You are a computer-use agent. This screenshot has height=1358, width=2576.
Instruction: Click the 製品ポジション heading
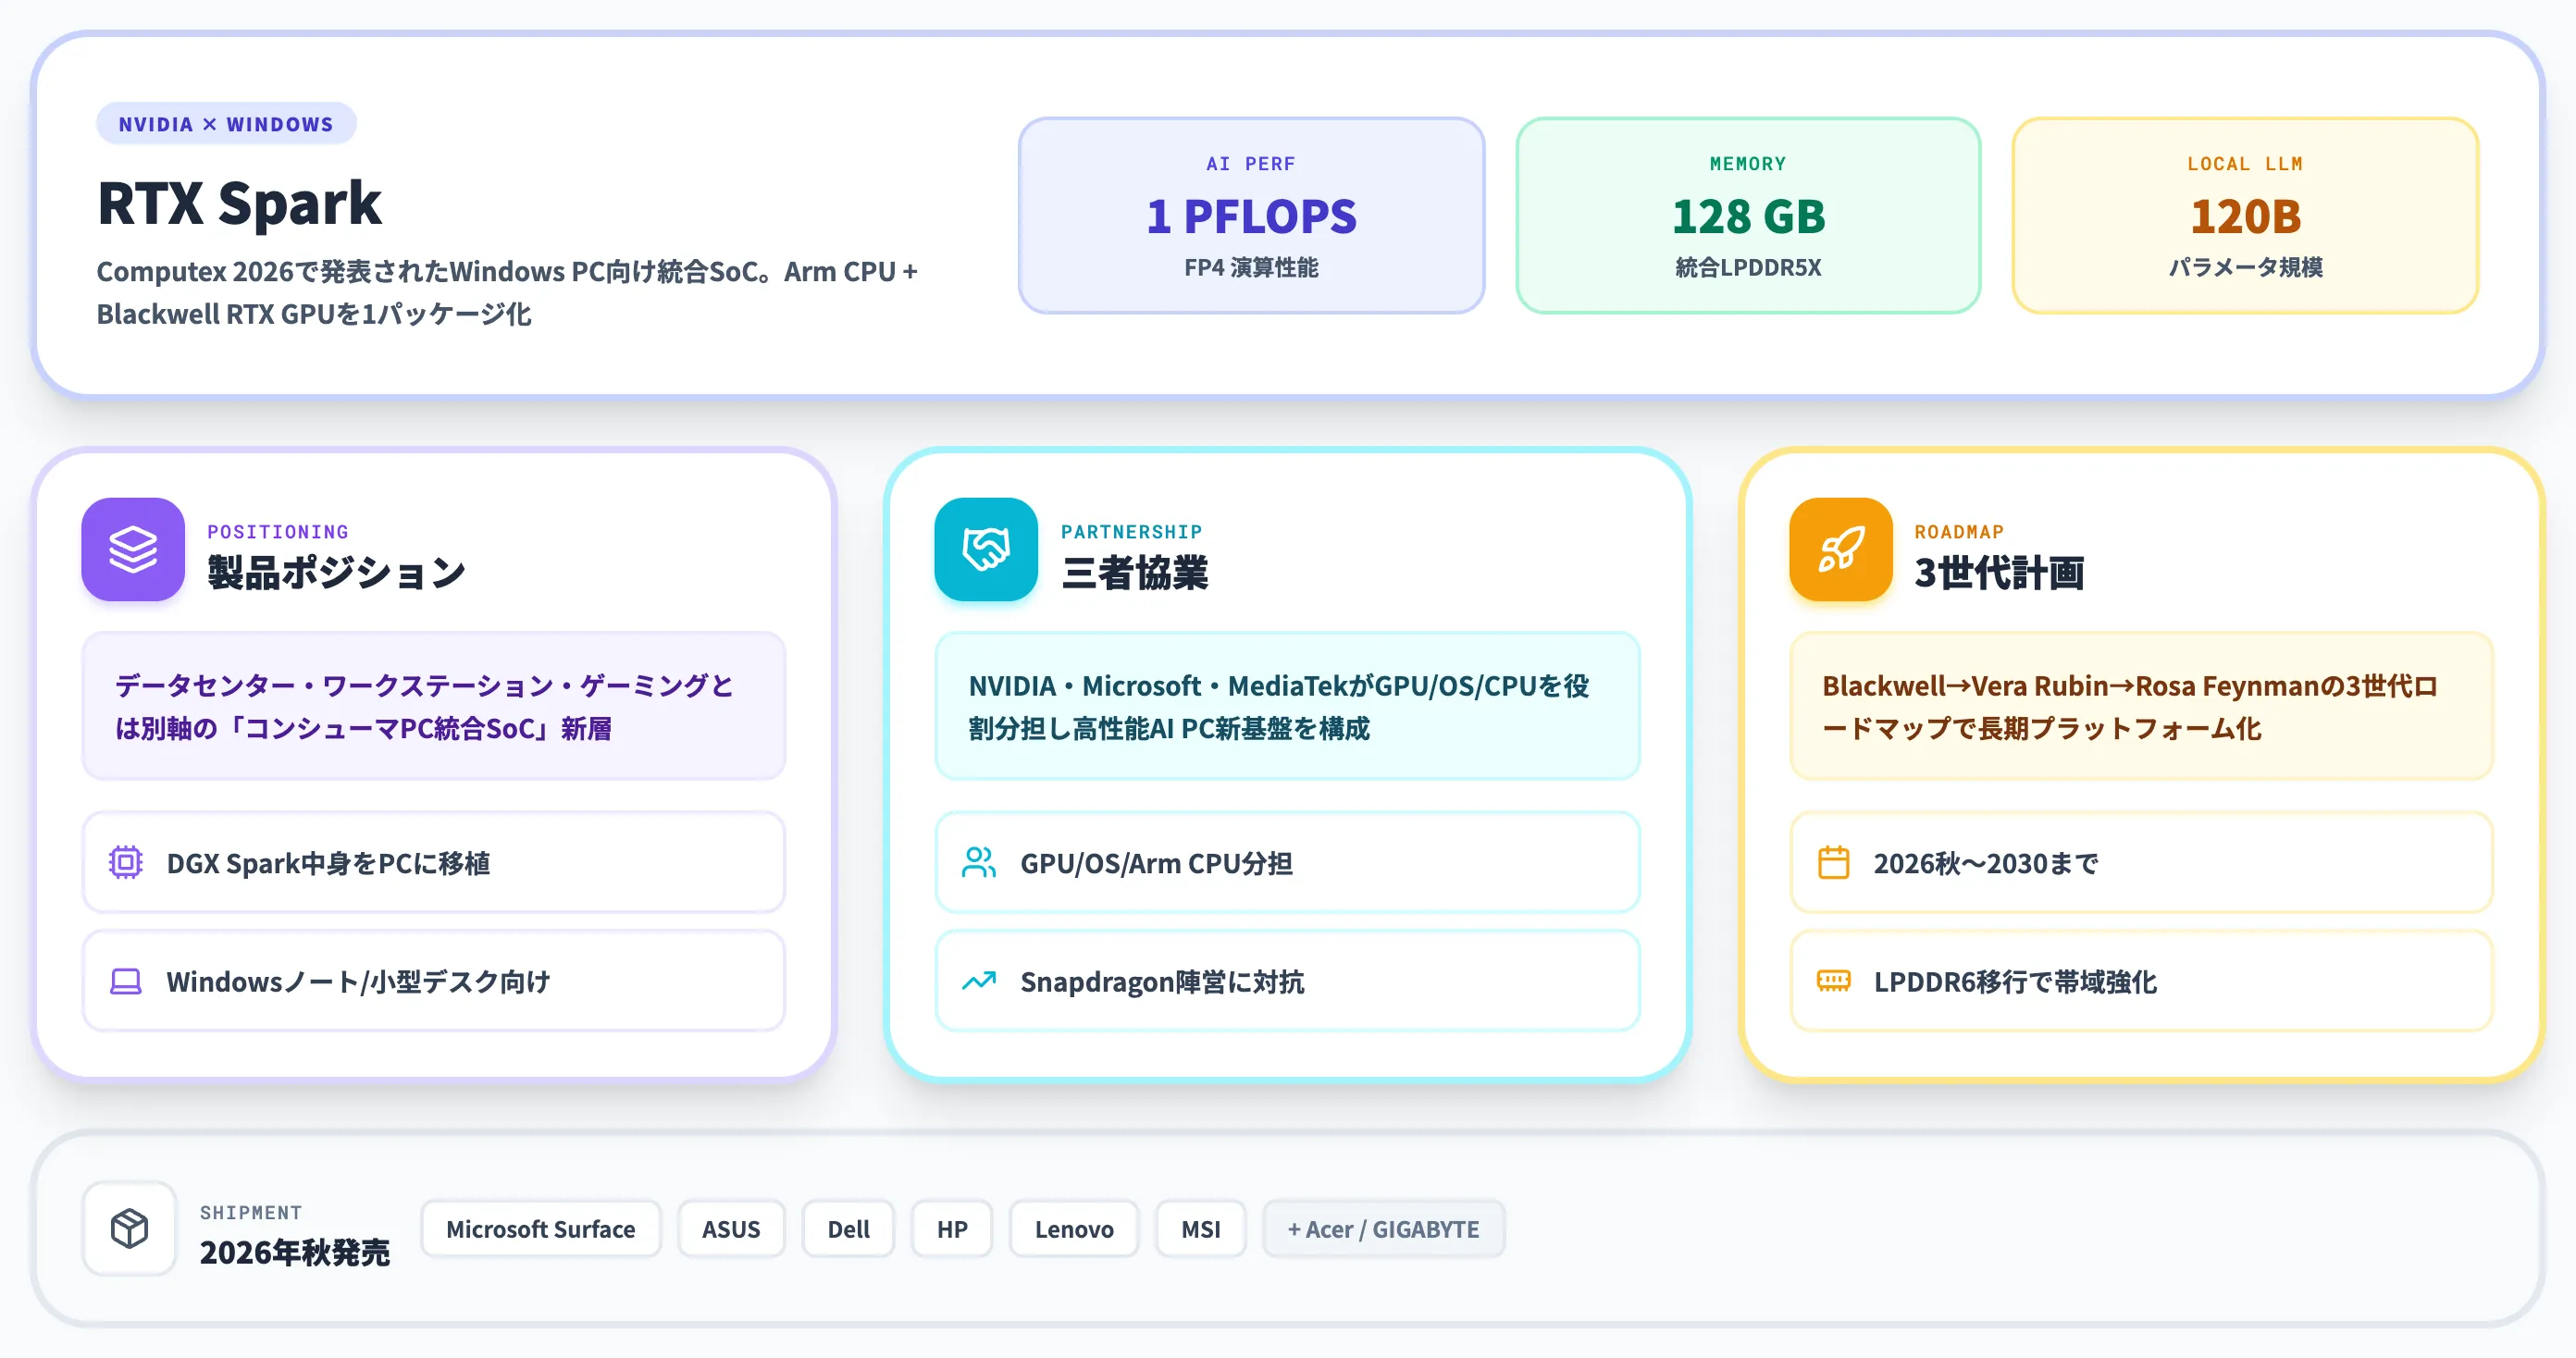coord(337,573)
